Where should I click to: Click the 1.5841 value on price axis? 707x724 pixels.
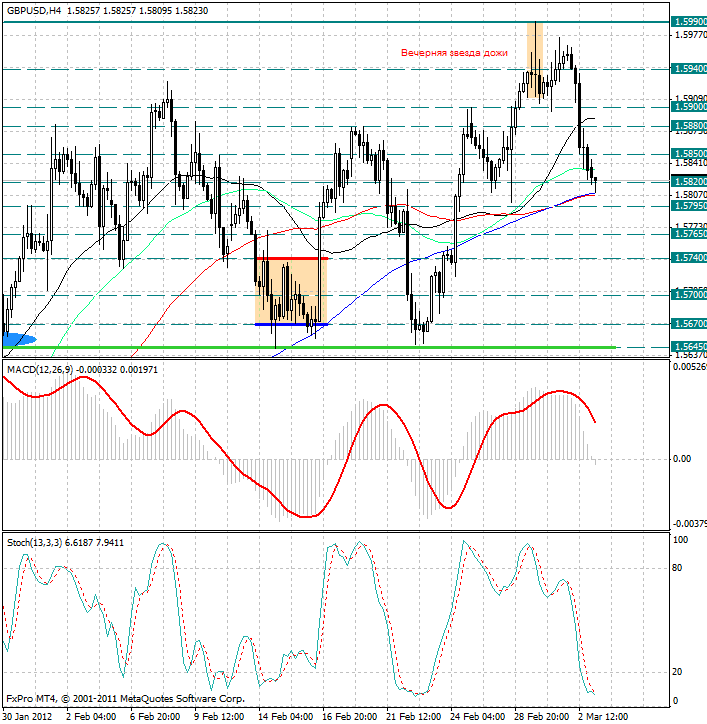click(x=690, y=163)
